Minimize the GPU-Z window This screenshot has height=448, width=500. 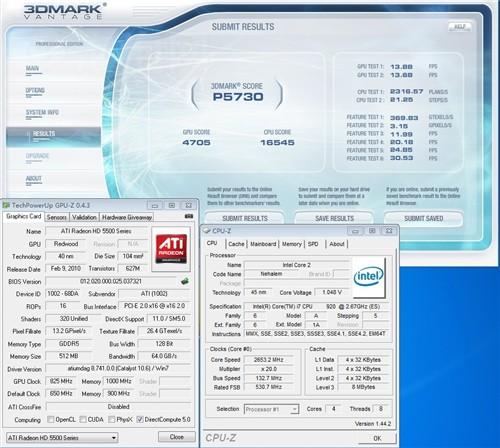click(x=155, y=205)
